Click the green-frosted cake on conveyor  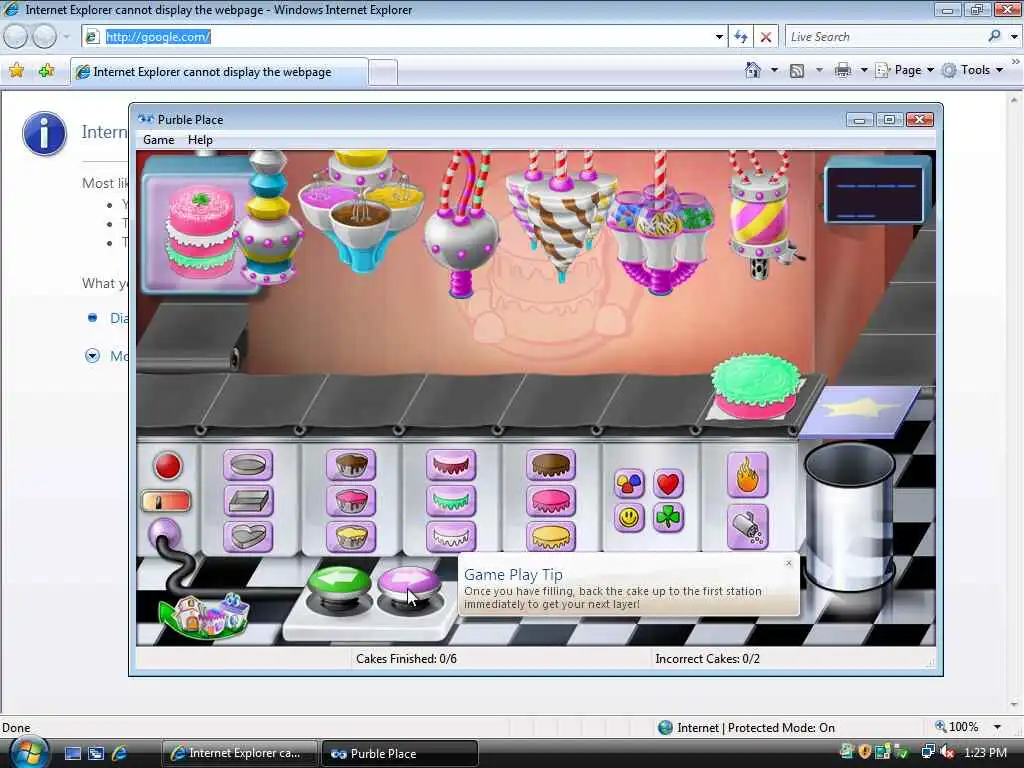point(757,386)
